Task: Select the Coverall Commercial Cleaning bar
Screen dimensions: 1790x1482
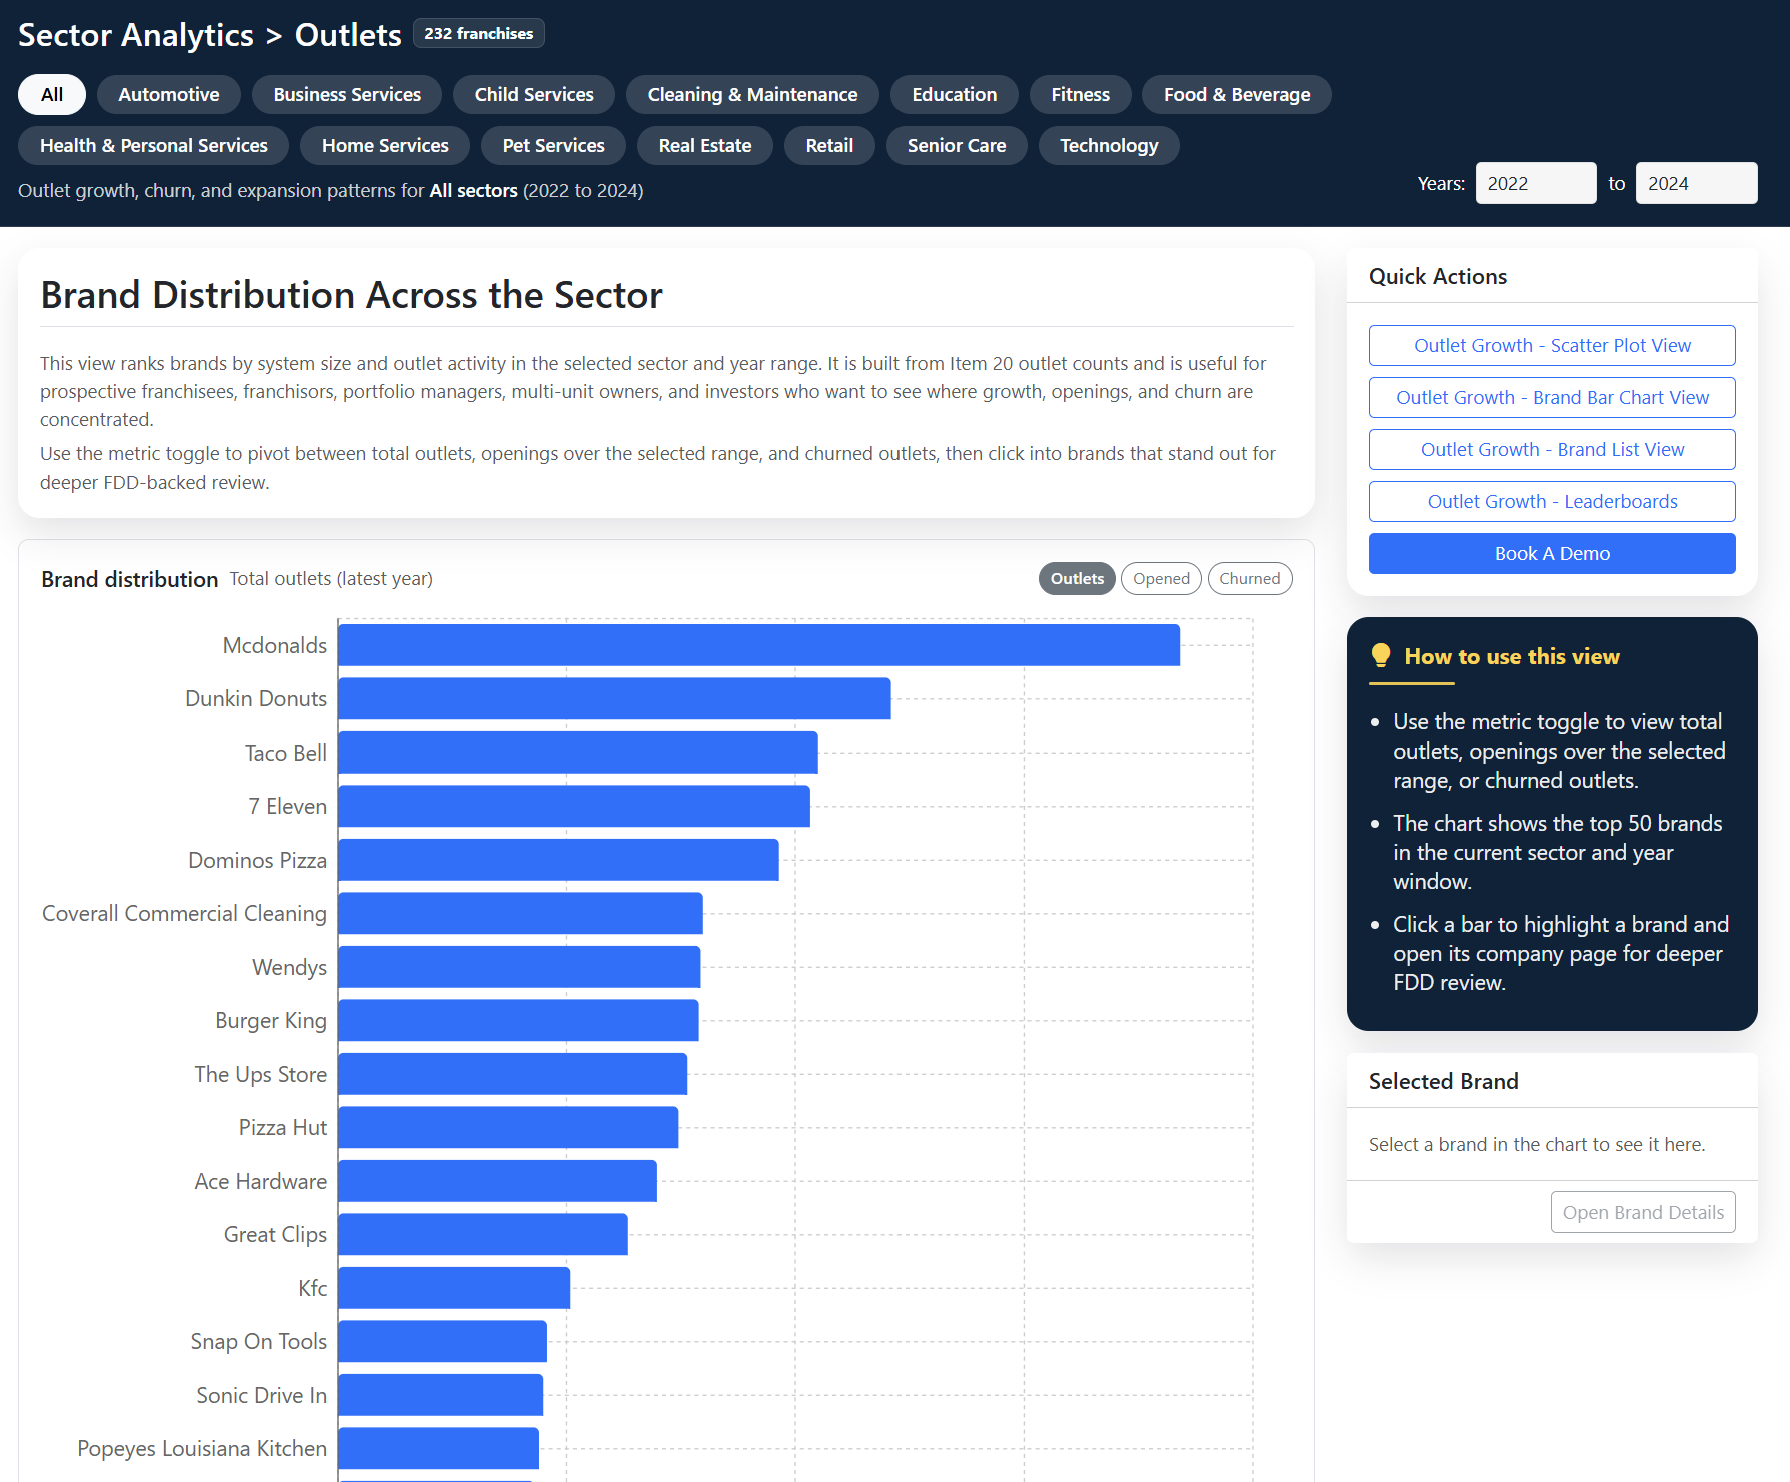Action: (x=520, y=913)
